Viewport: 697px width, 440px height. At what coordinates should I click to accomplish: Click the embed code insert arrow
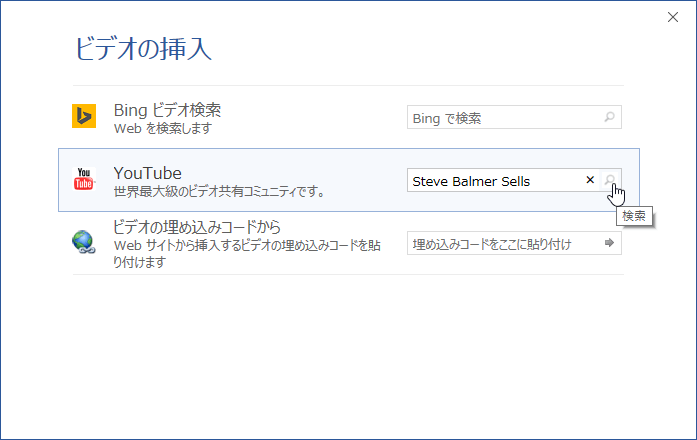pos(609,243)
